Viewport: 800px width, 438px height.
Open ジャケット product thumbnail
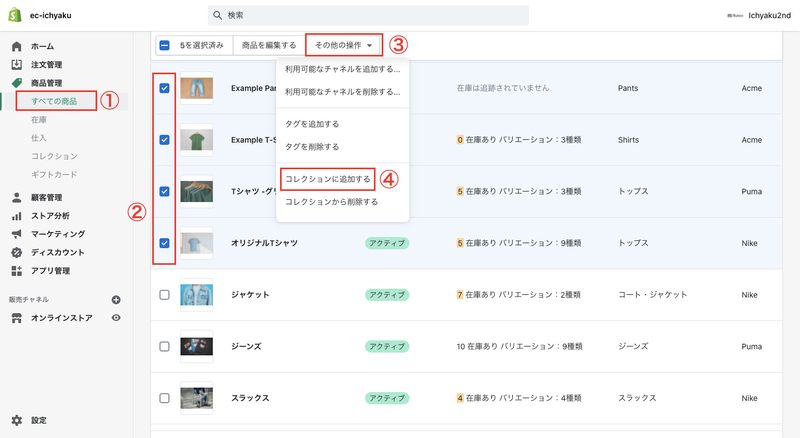click(196, 295)
